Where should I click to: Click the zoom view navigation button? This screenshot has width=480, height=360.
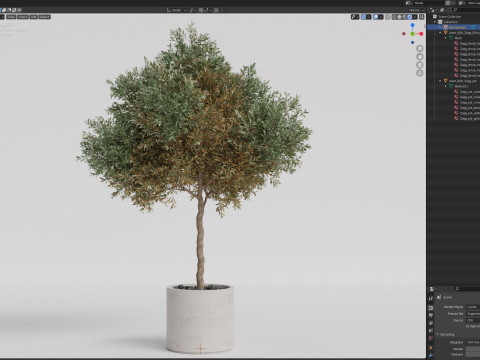tap(420, 48)
